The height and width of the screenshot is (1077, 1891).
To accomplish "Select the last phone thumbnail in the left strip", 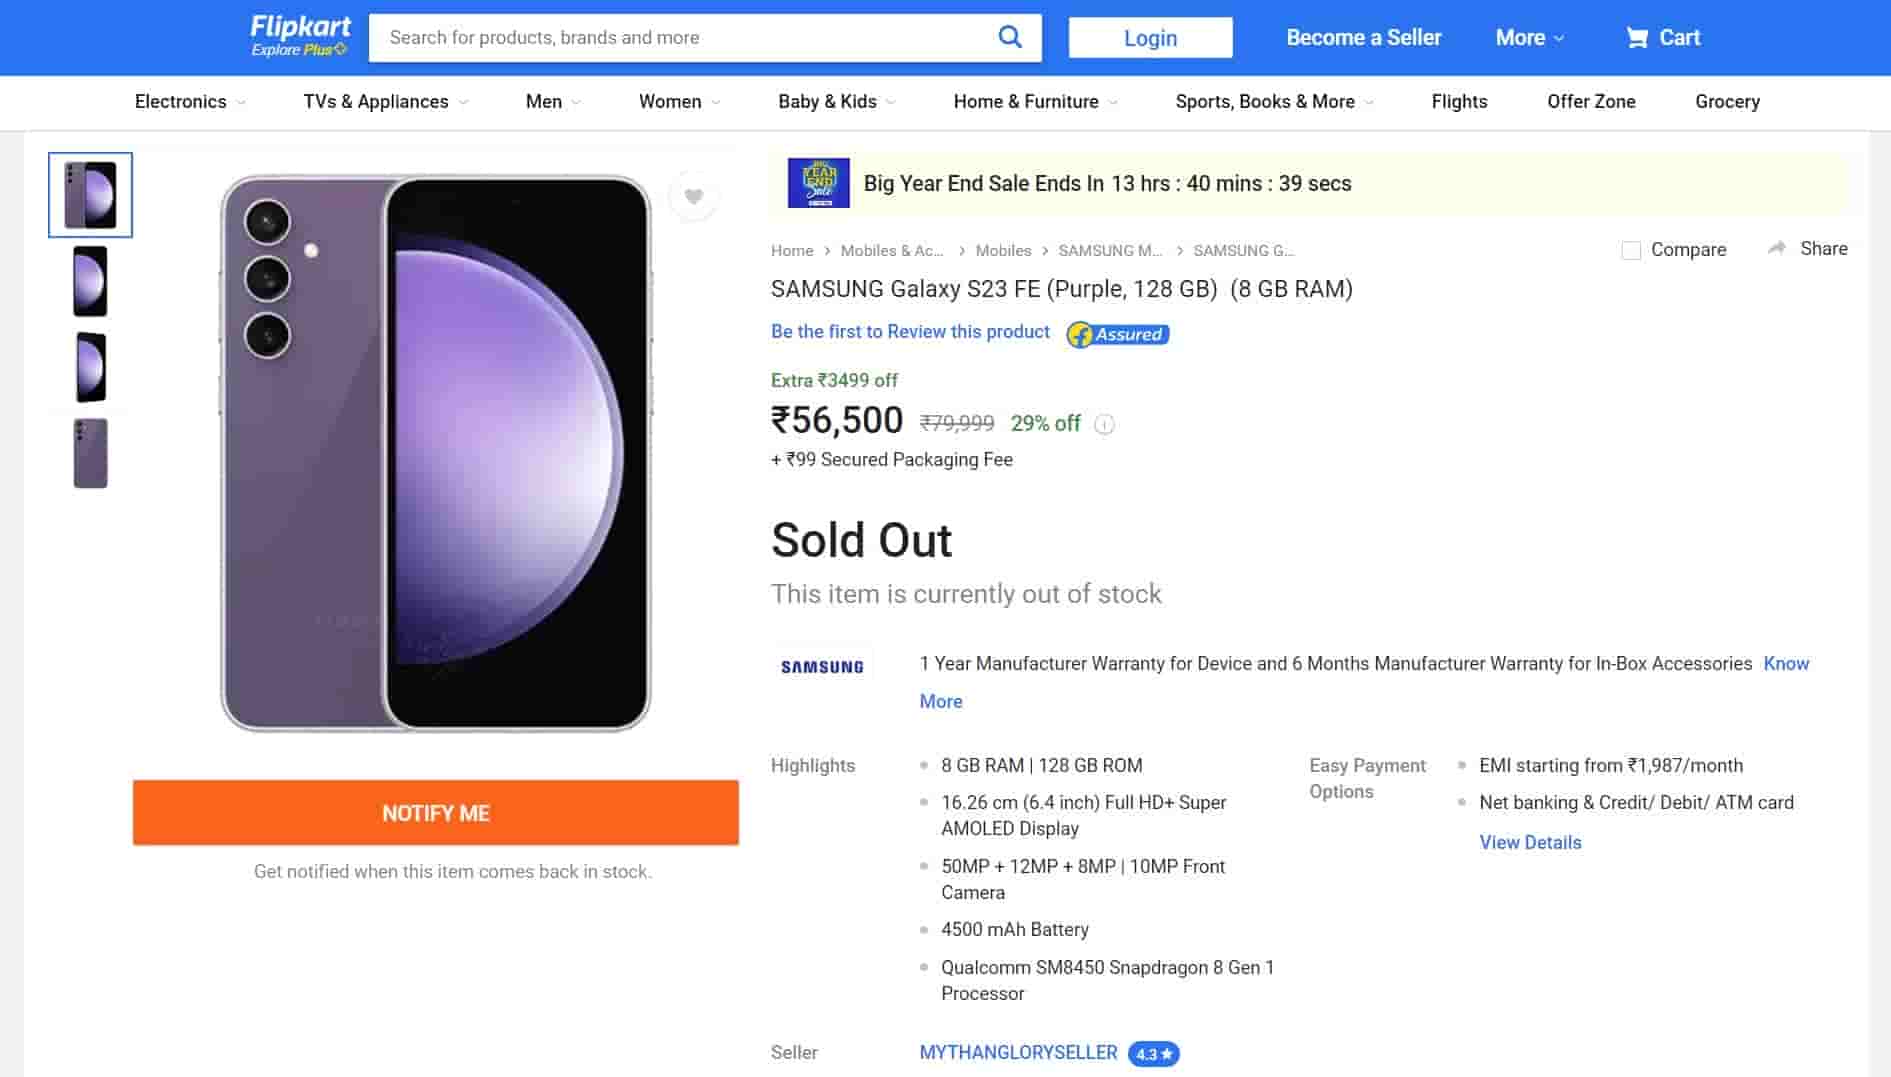I will click(x=89, y=452).
